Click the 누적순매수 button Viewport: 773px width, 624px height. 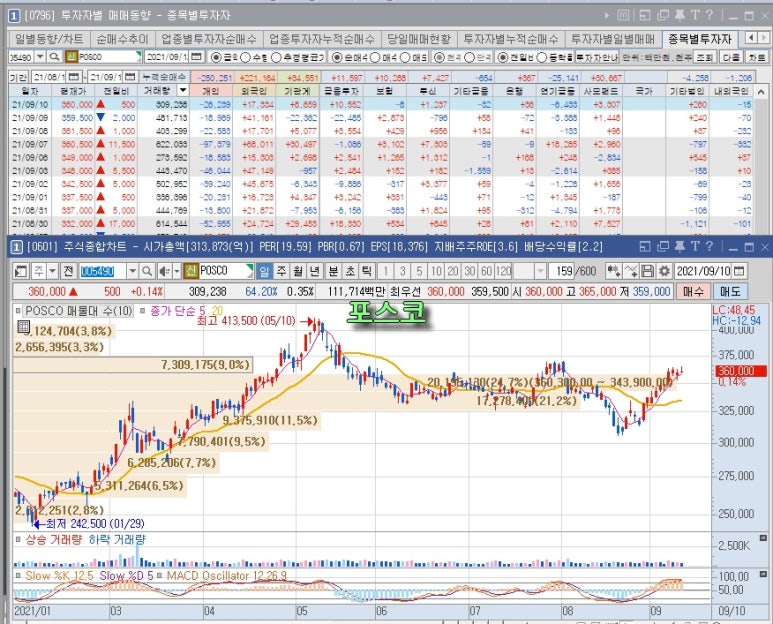(x=164, y=77)
